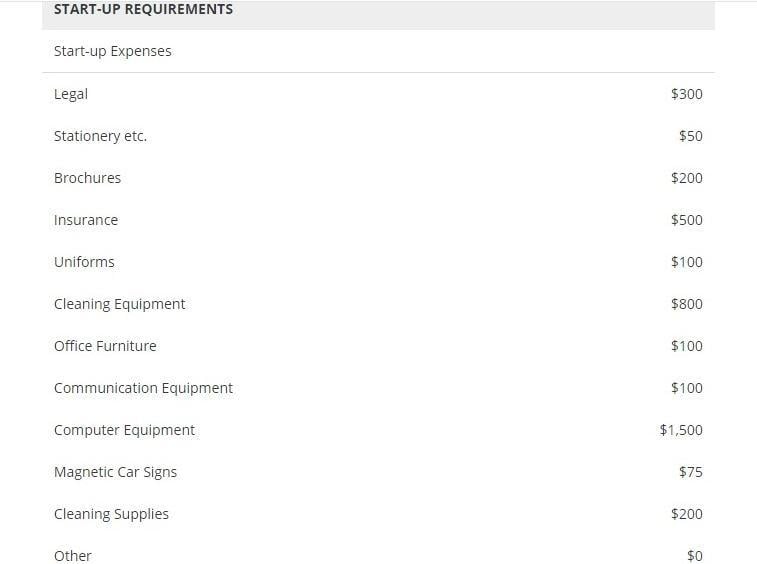Click the Cleaning Supplies row label
This screenshot has width=757, height=564.
coord(111,514)
